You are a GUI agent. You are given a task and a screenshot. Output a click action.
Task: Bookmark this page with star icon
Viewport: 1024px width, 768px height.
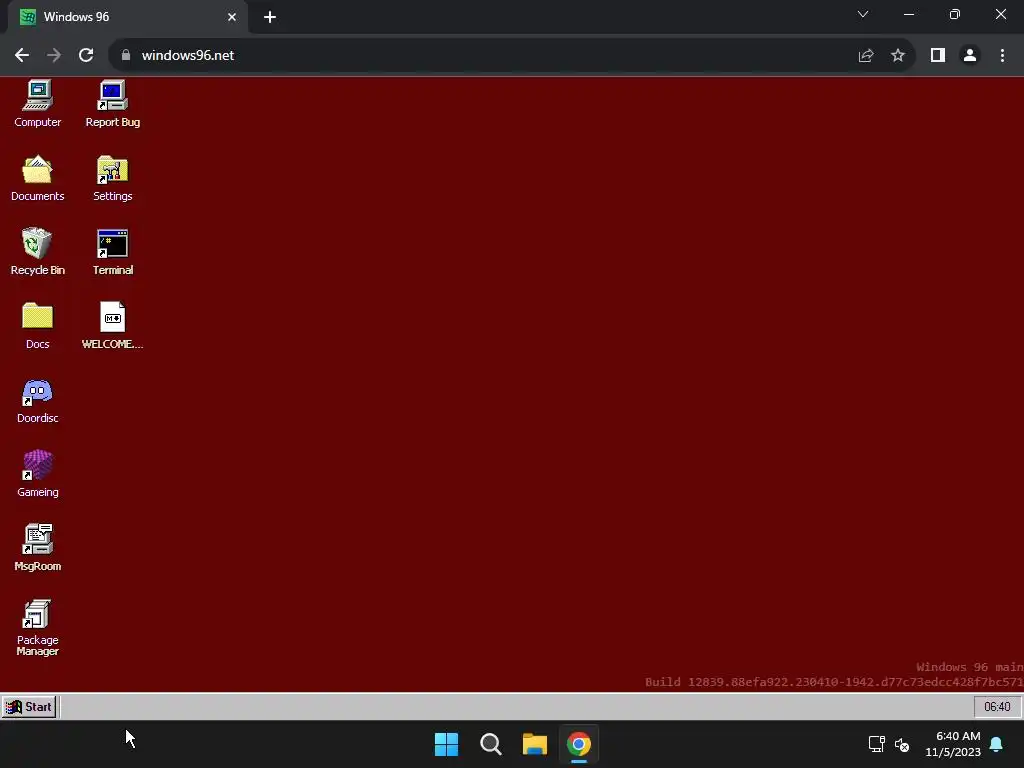click(898, 55)
